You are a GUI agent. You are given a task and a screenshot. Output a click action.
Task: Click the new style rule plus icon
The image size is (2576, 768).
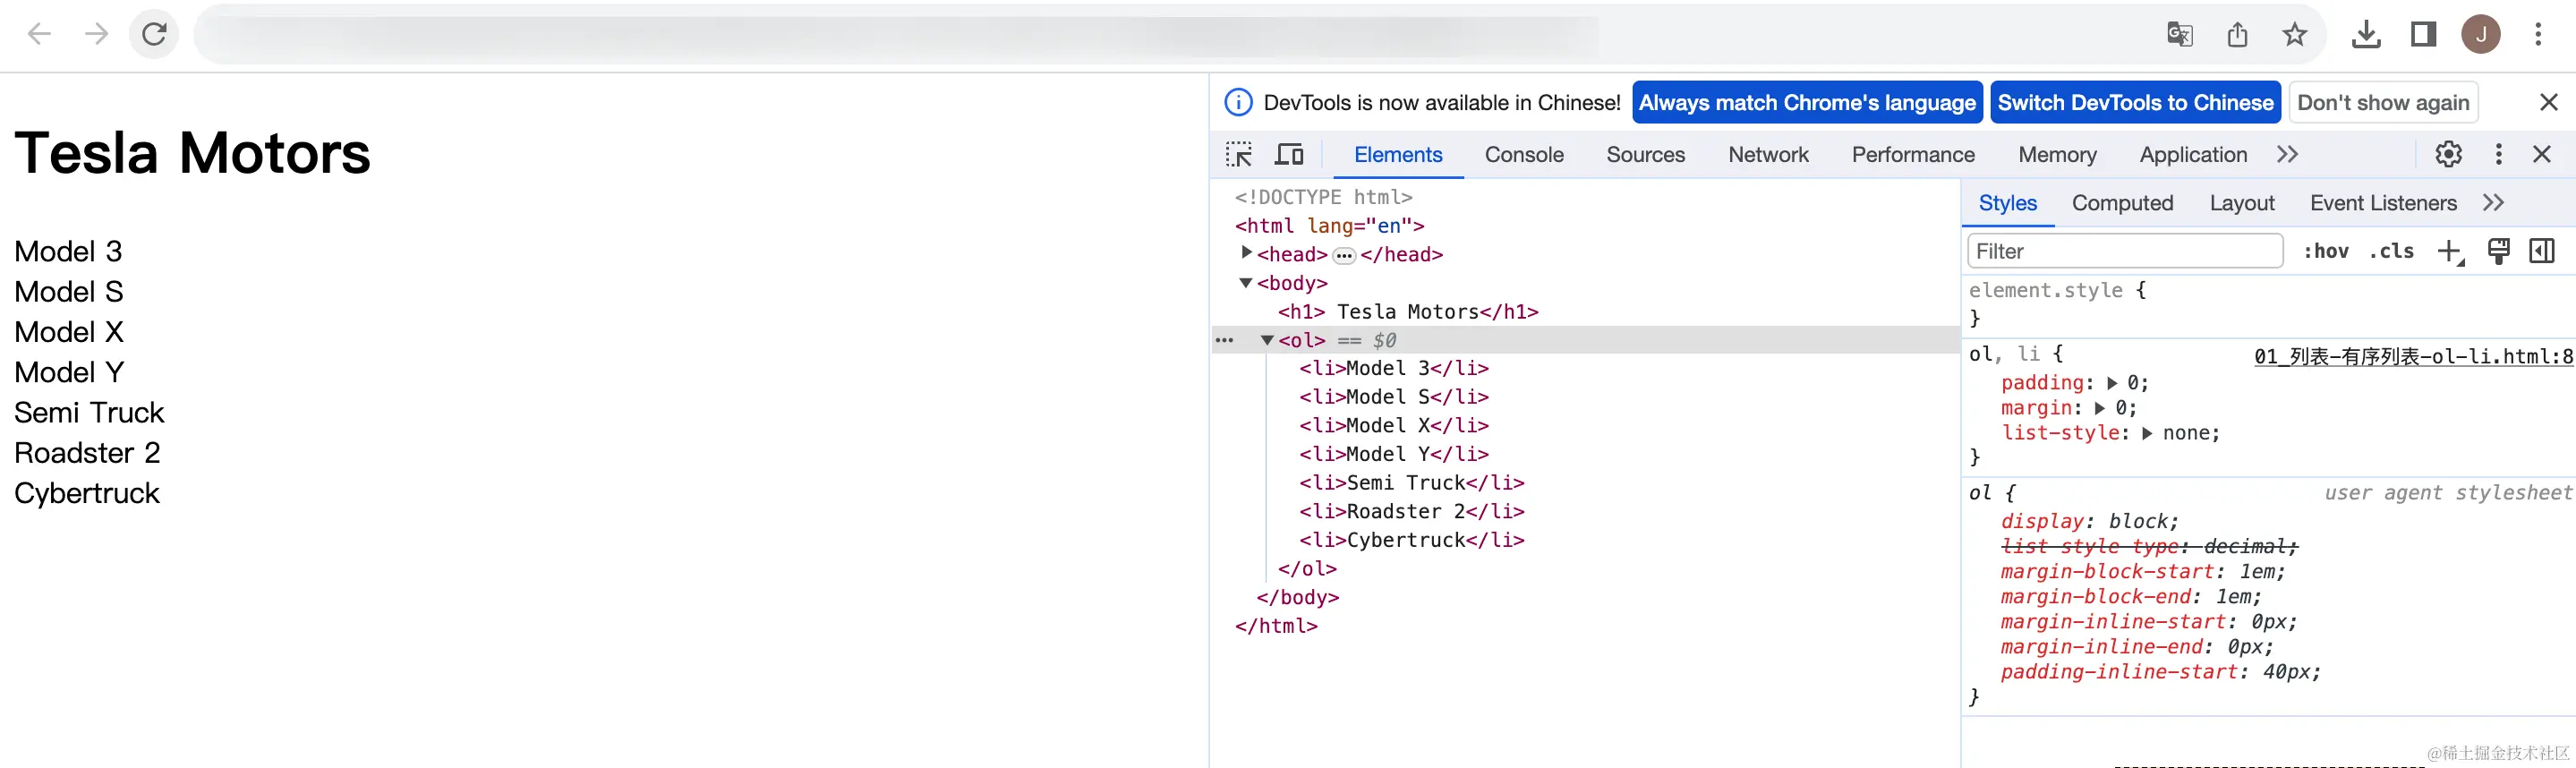2449,251
